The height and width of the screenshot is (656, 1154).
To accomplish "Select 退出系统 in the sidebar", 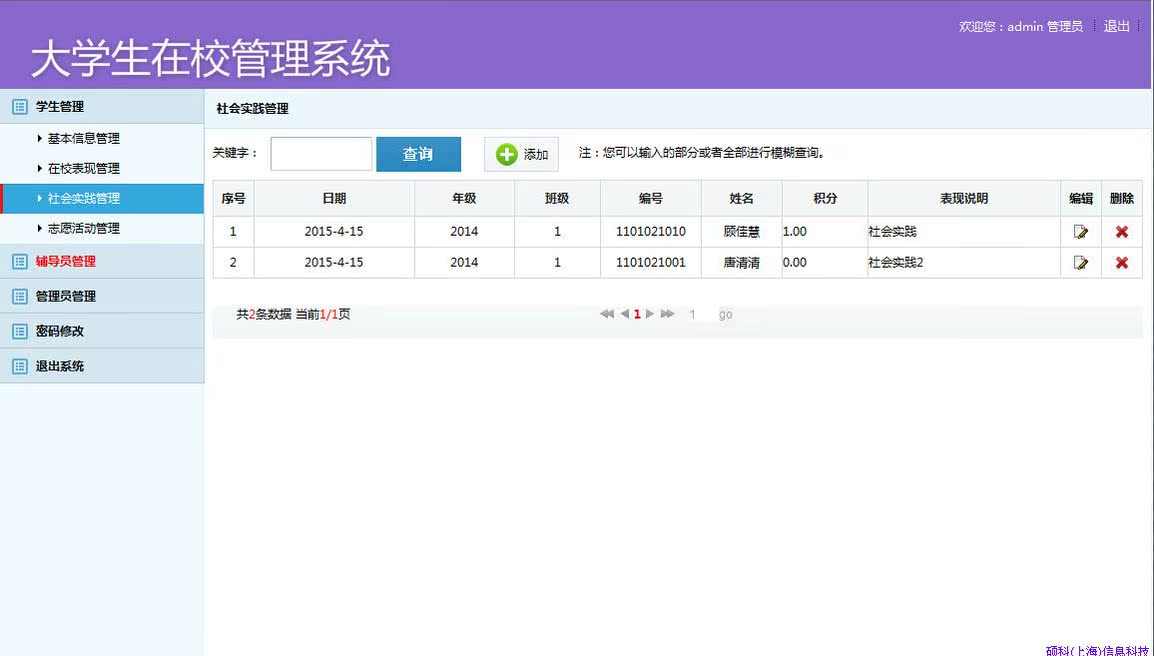I will (x=102, y=366).
